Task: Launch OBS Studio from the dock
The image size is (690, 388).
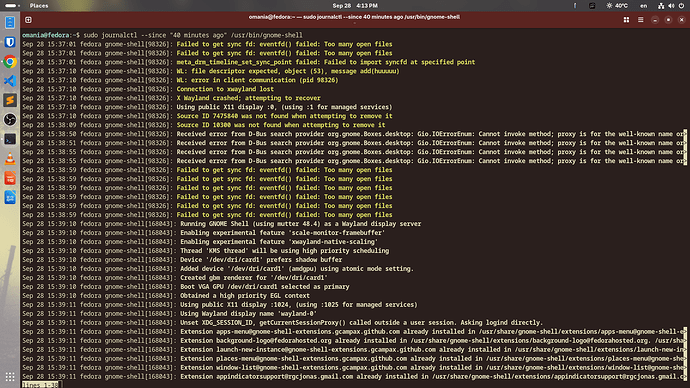Action: point(10,120)
